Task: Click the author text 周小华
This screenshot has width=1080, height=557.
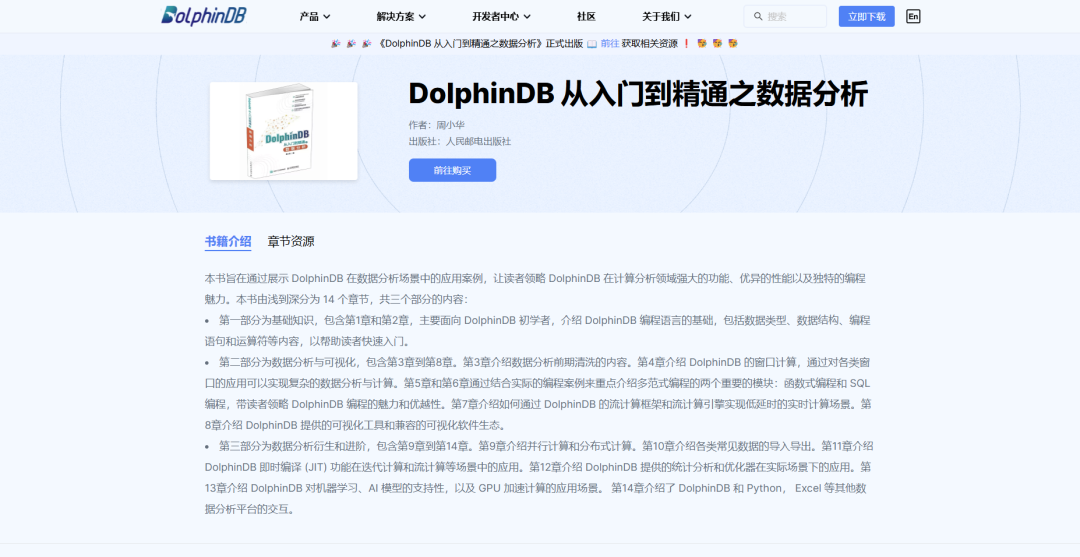Action: [x=450, y=125]
